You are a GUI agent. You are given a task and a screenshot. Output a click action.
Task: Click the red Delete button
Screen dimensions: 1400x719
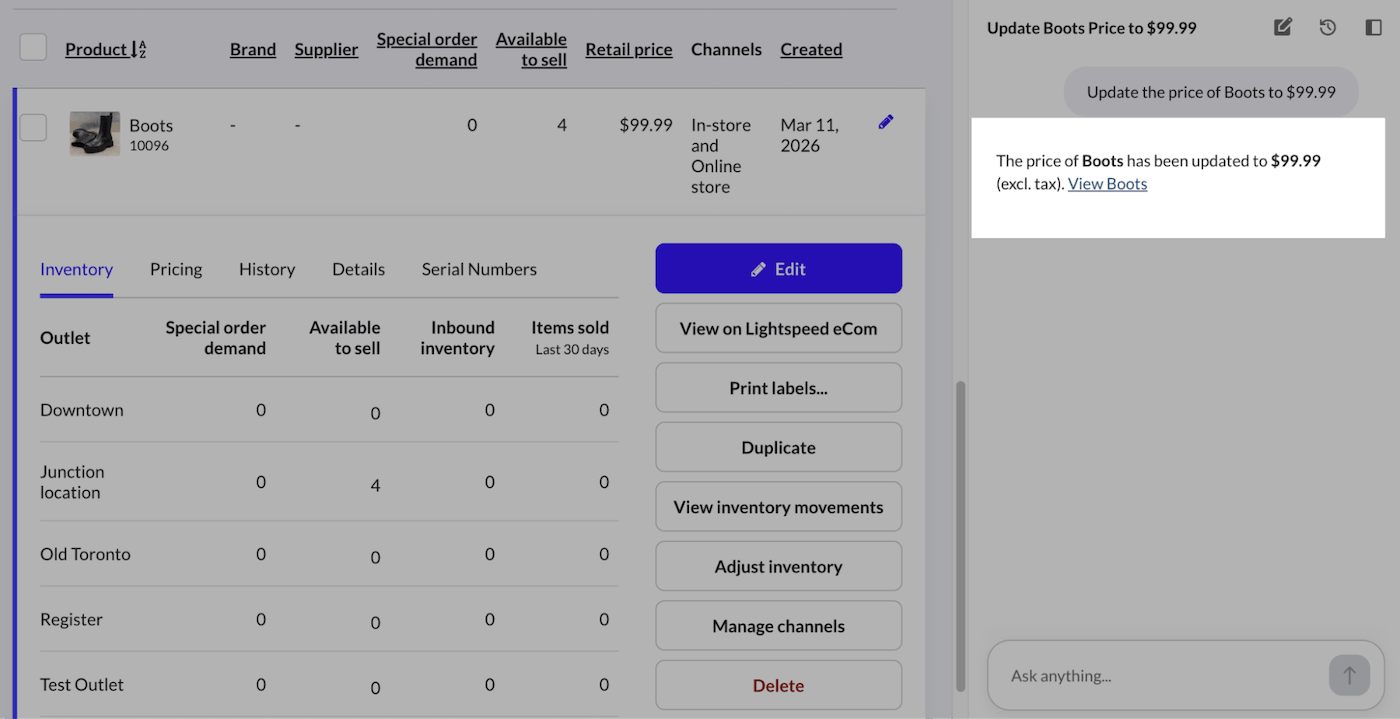coord(779,685)
